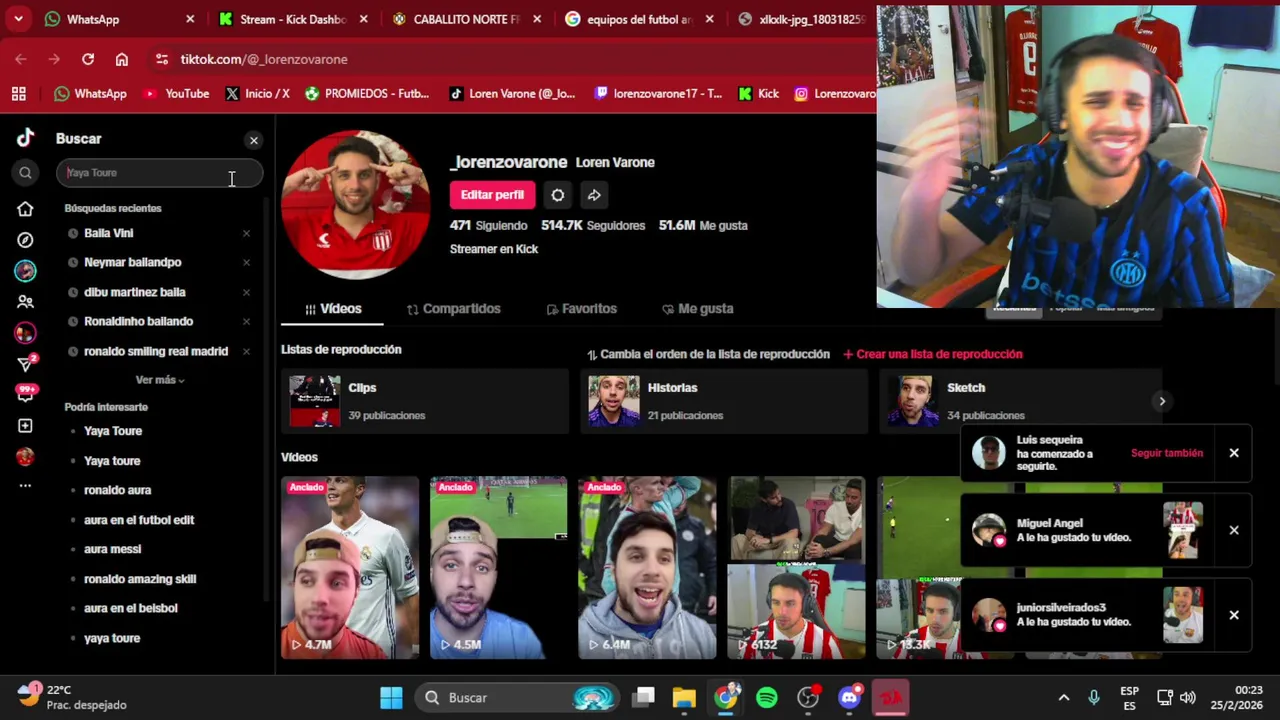Open the bookmarks apps grid icon

(18, 94)
